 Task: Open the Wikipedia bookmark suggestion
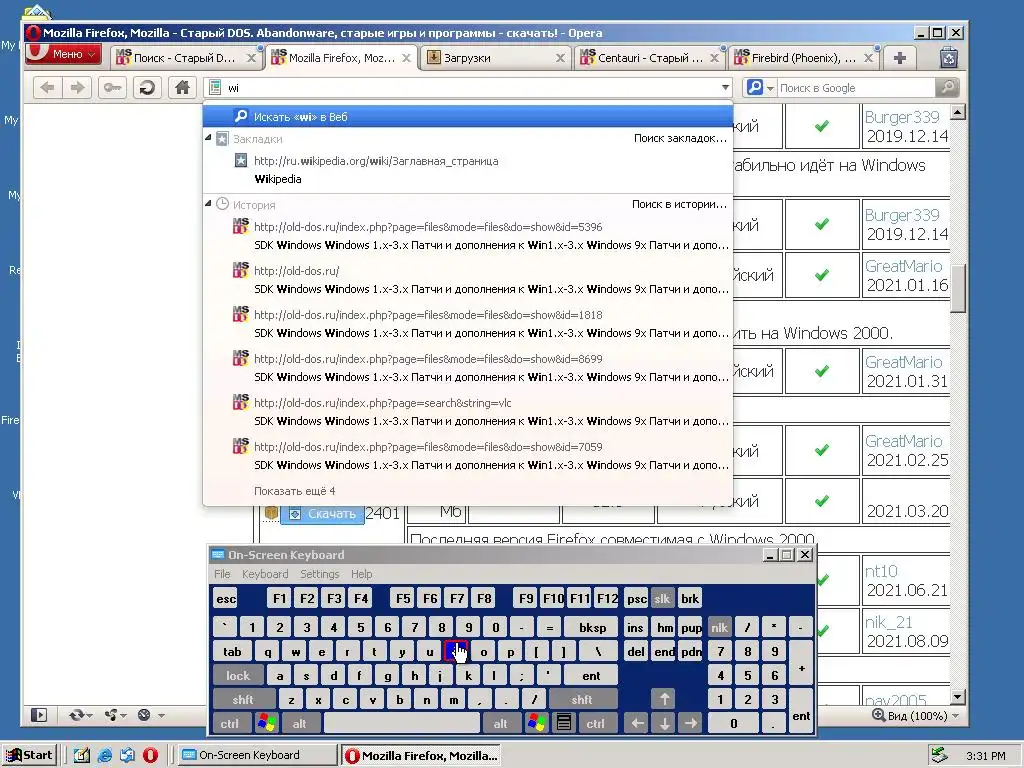468,170
